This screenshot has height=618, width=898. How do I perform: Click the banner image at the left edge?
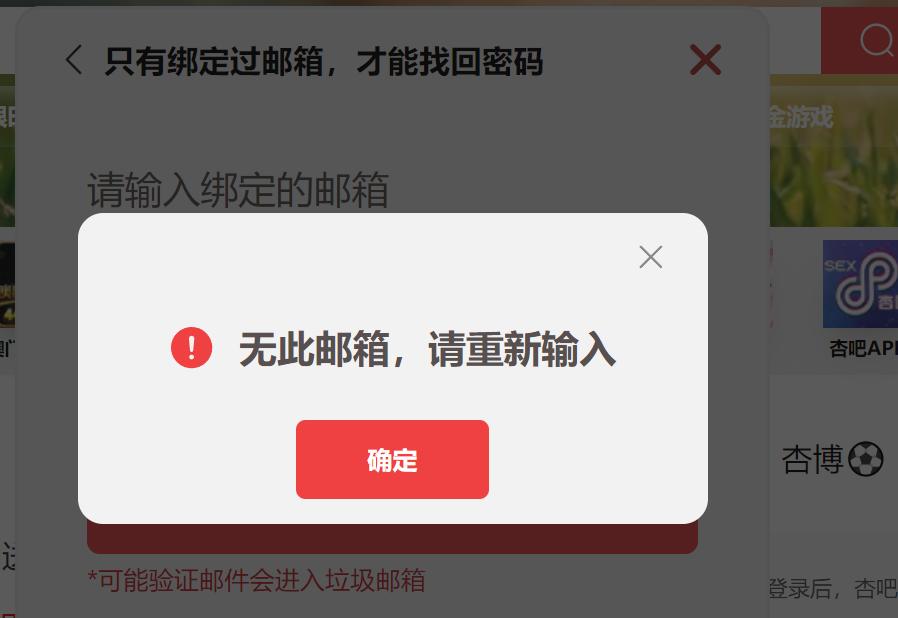coord(7,151)
